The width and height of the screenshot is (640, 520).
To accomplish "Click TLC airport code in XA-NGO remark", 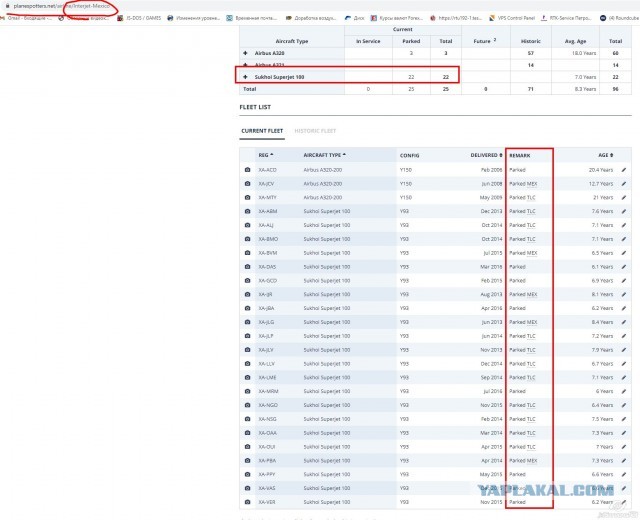I will click(x=531, y=405).
